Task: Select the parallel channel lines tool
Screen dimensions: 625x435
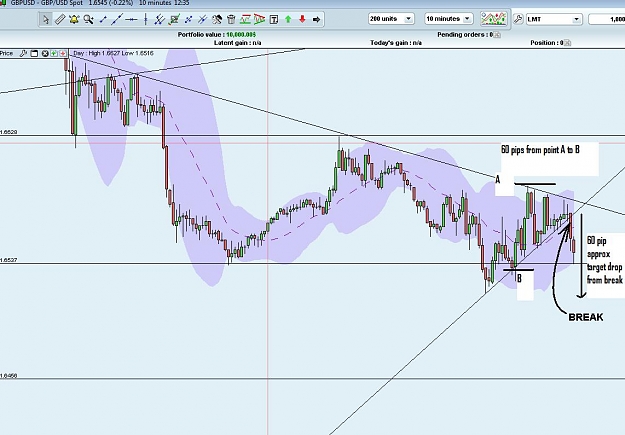Action: click(x=159, y=19)
